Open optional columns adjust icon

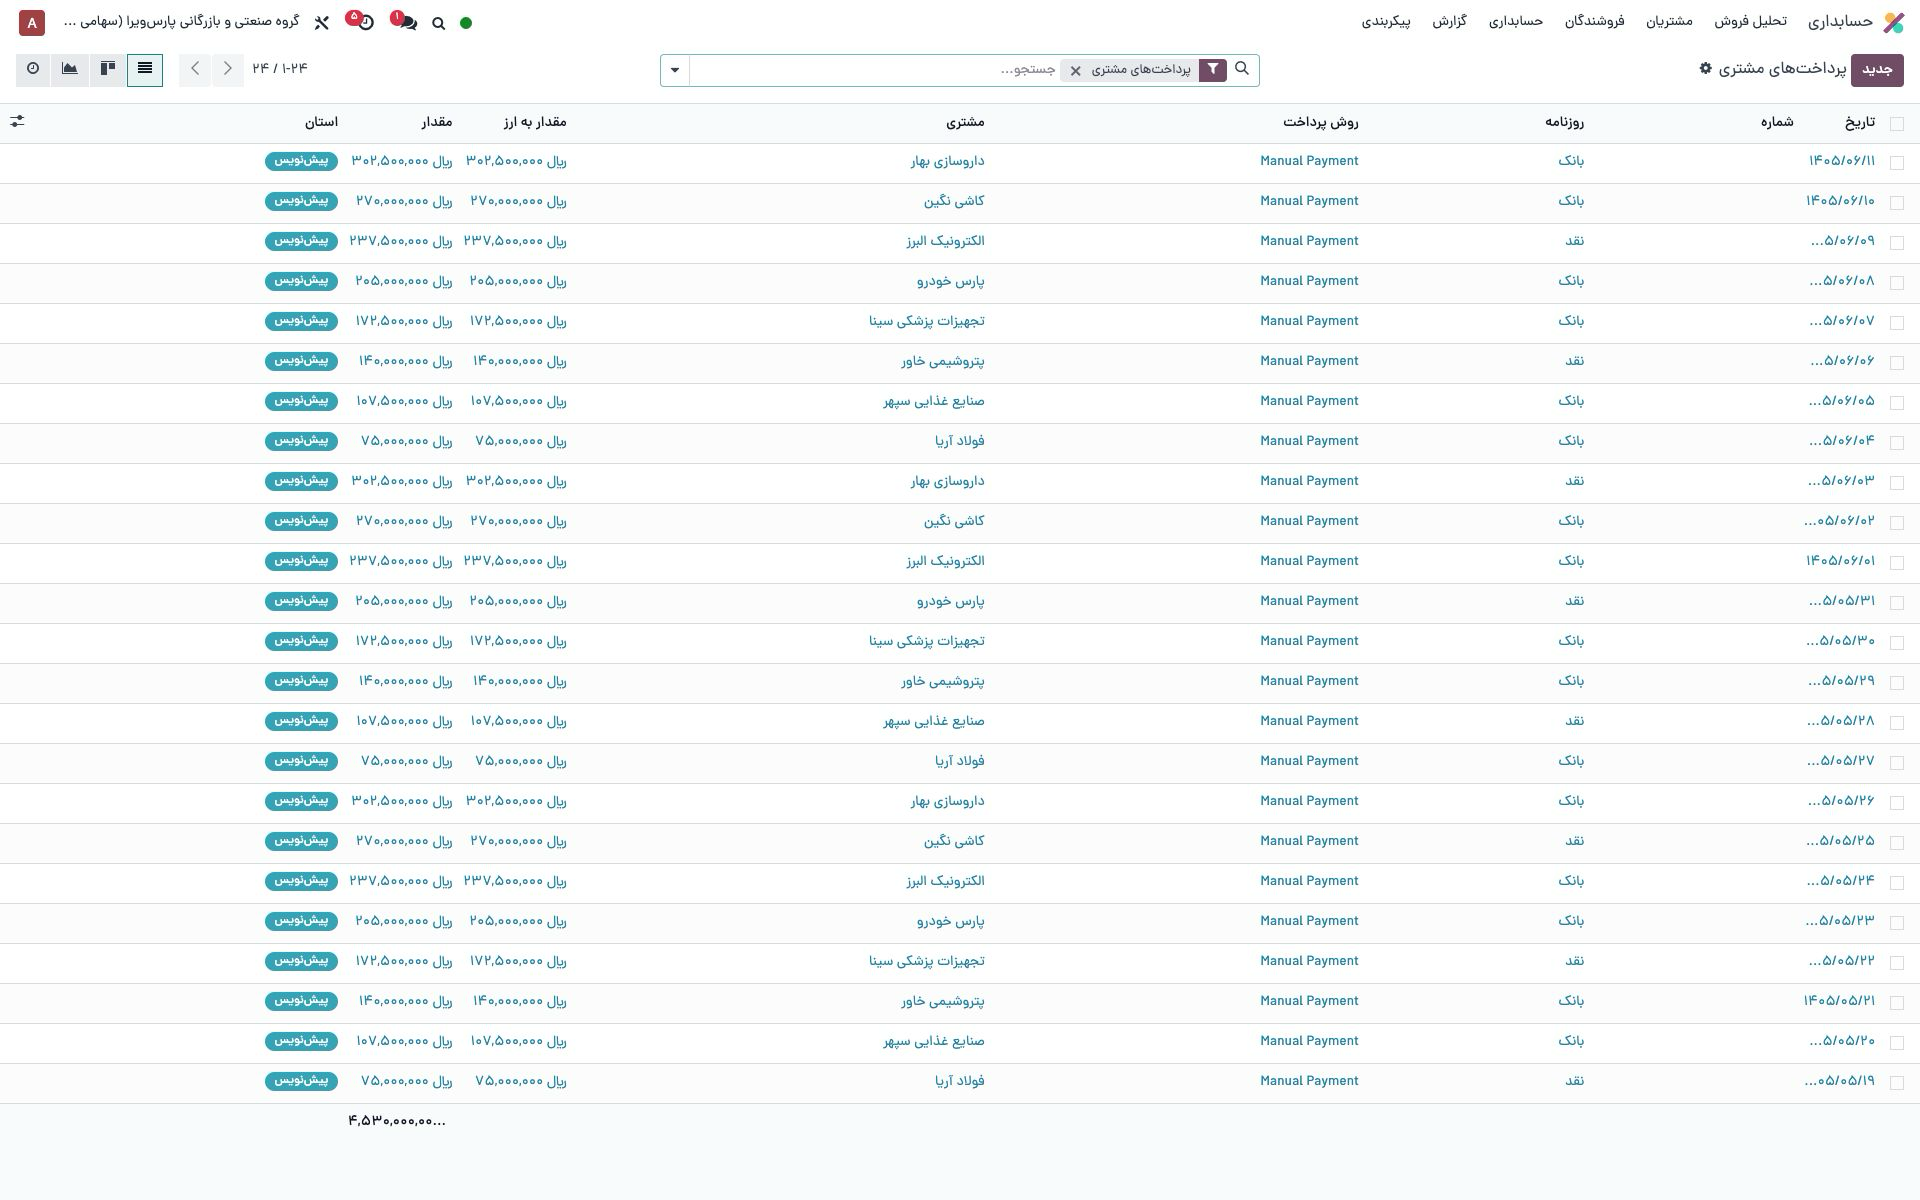[x=17, y=122]
